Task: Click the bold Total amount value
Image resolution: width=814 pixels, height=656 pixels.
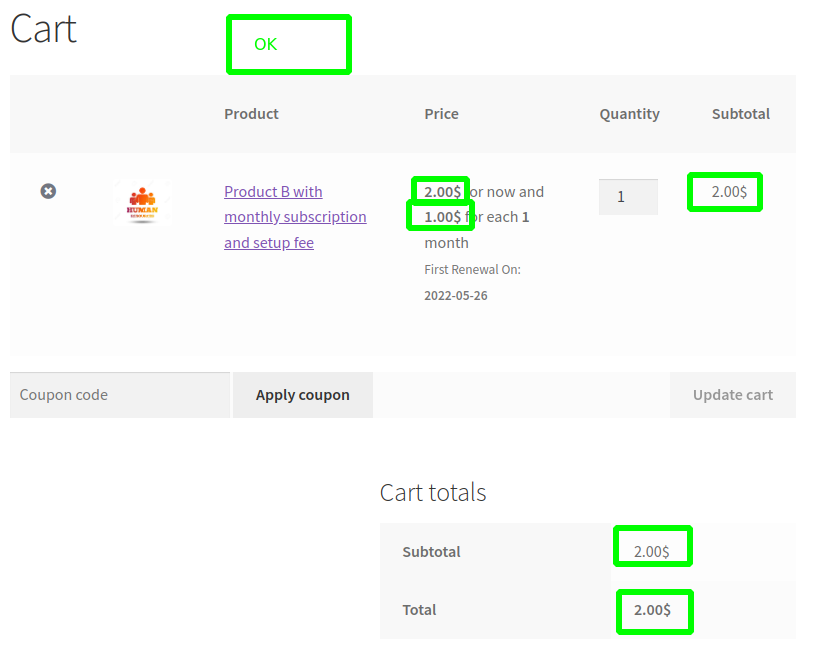Action: [x=652, y=610]
